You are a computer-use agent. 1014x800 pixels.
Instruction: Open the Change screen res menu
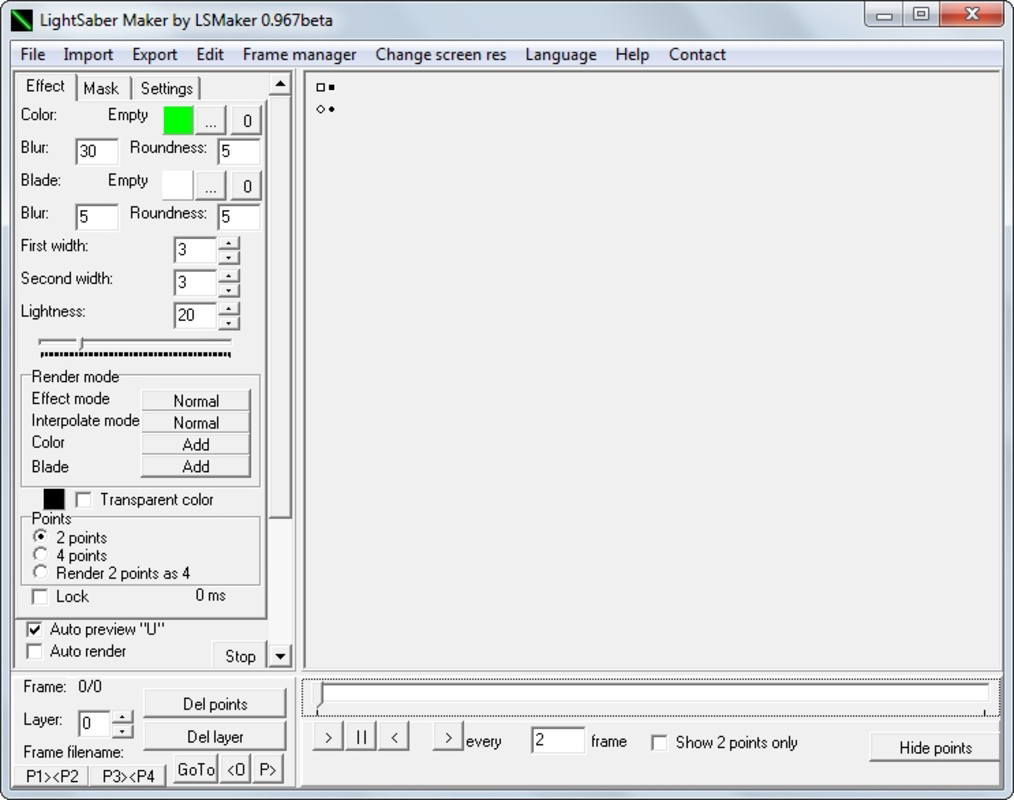(441, 55)
